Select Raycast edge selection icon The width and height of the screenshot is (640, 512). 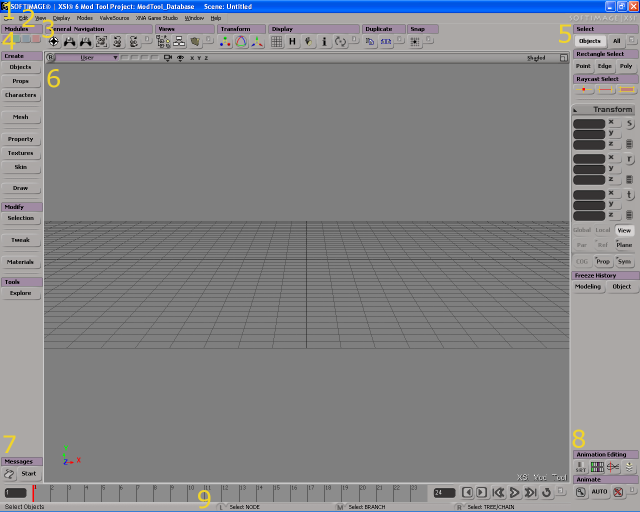605,89
